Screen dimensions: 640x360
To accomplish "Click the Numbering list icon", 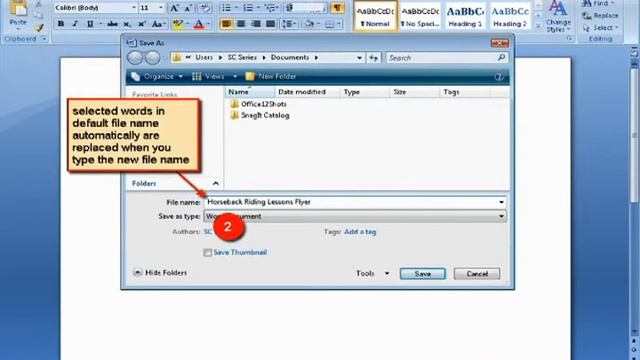I will [248, 8].
